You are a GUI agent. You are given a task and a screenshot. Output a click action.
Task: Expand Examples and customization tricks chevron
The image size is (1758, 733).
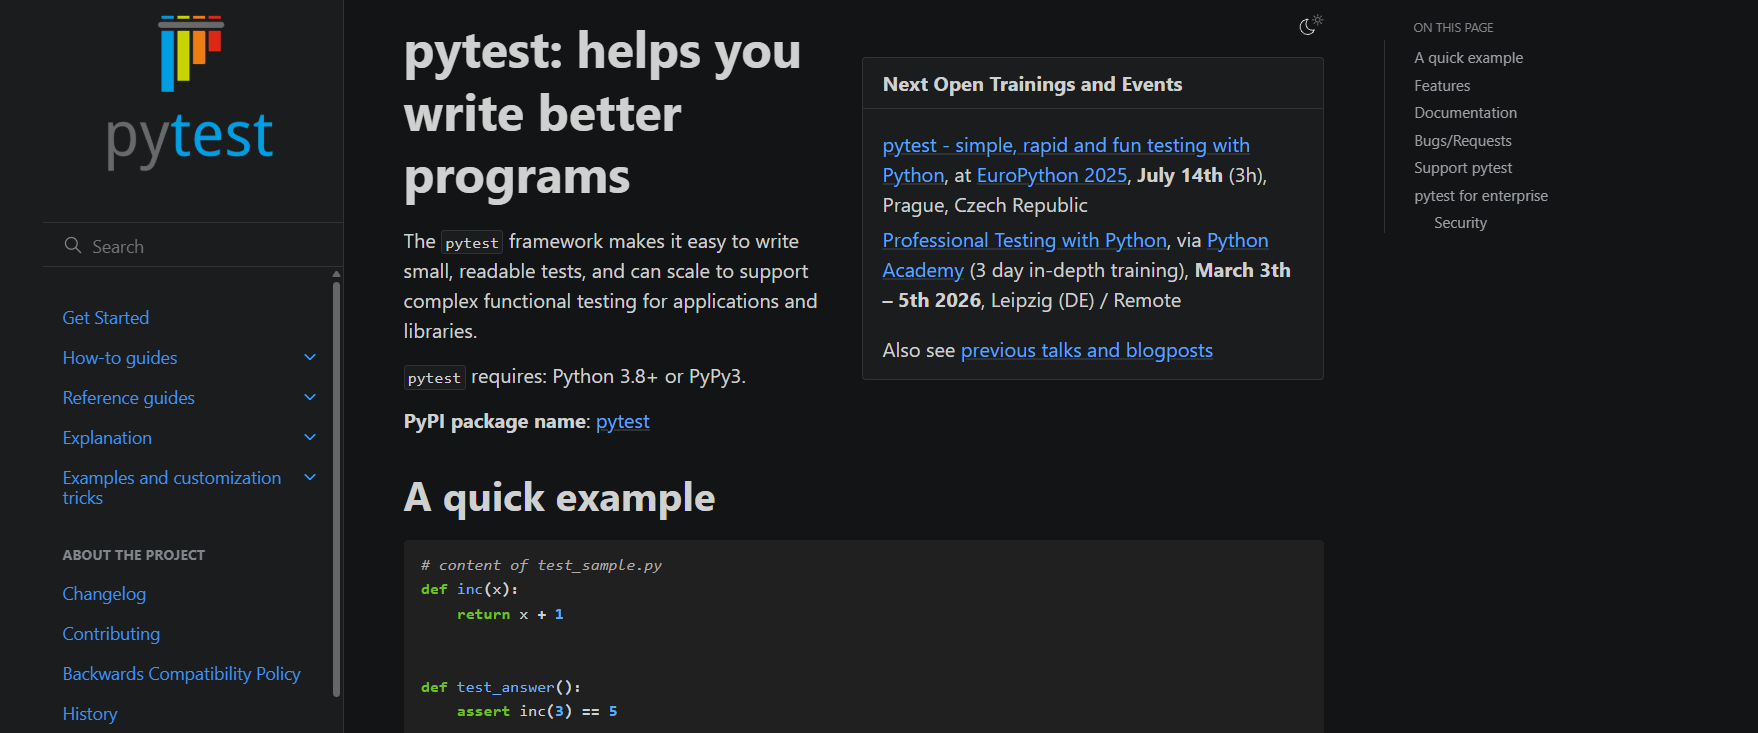pyautogui.click(x=310, y=477)
